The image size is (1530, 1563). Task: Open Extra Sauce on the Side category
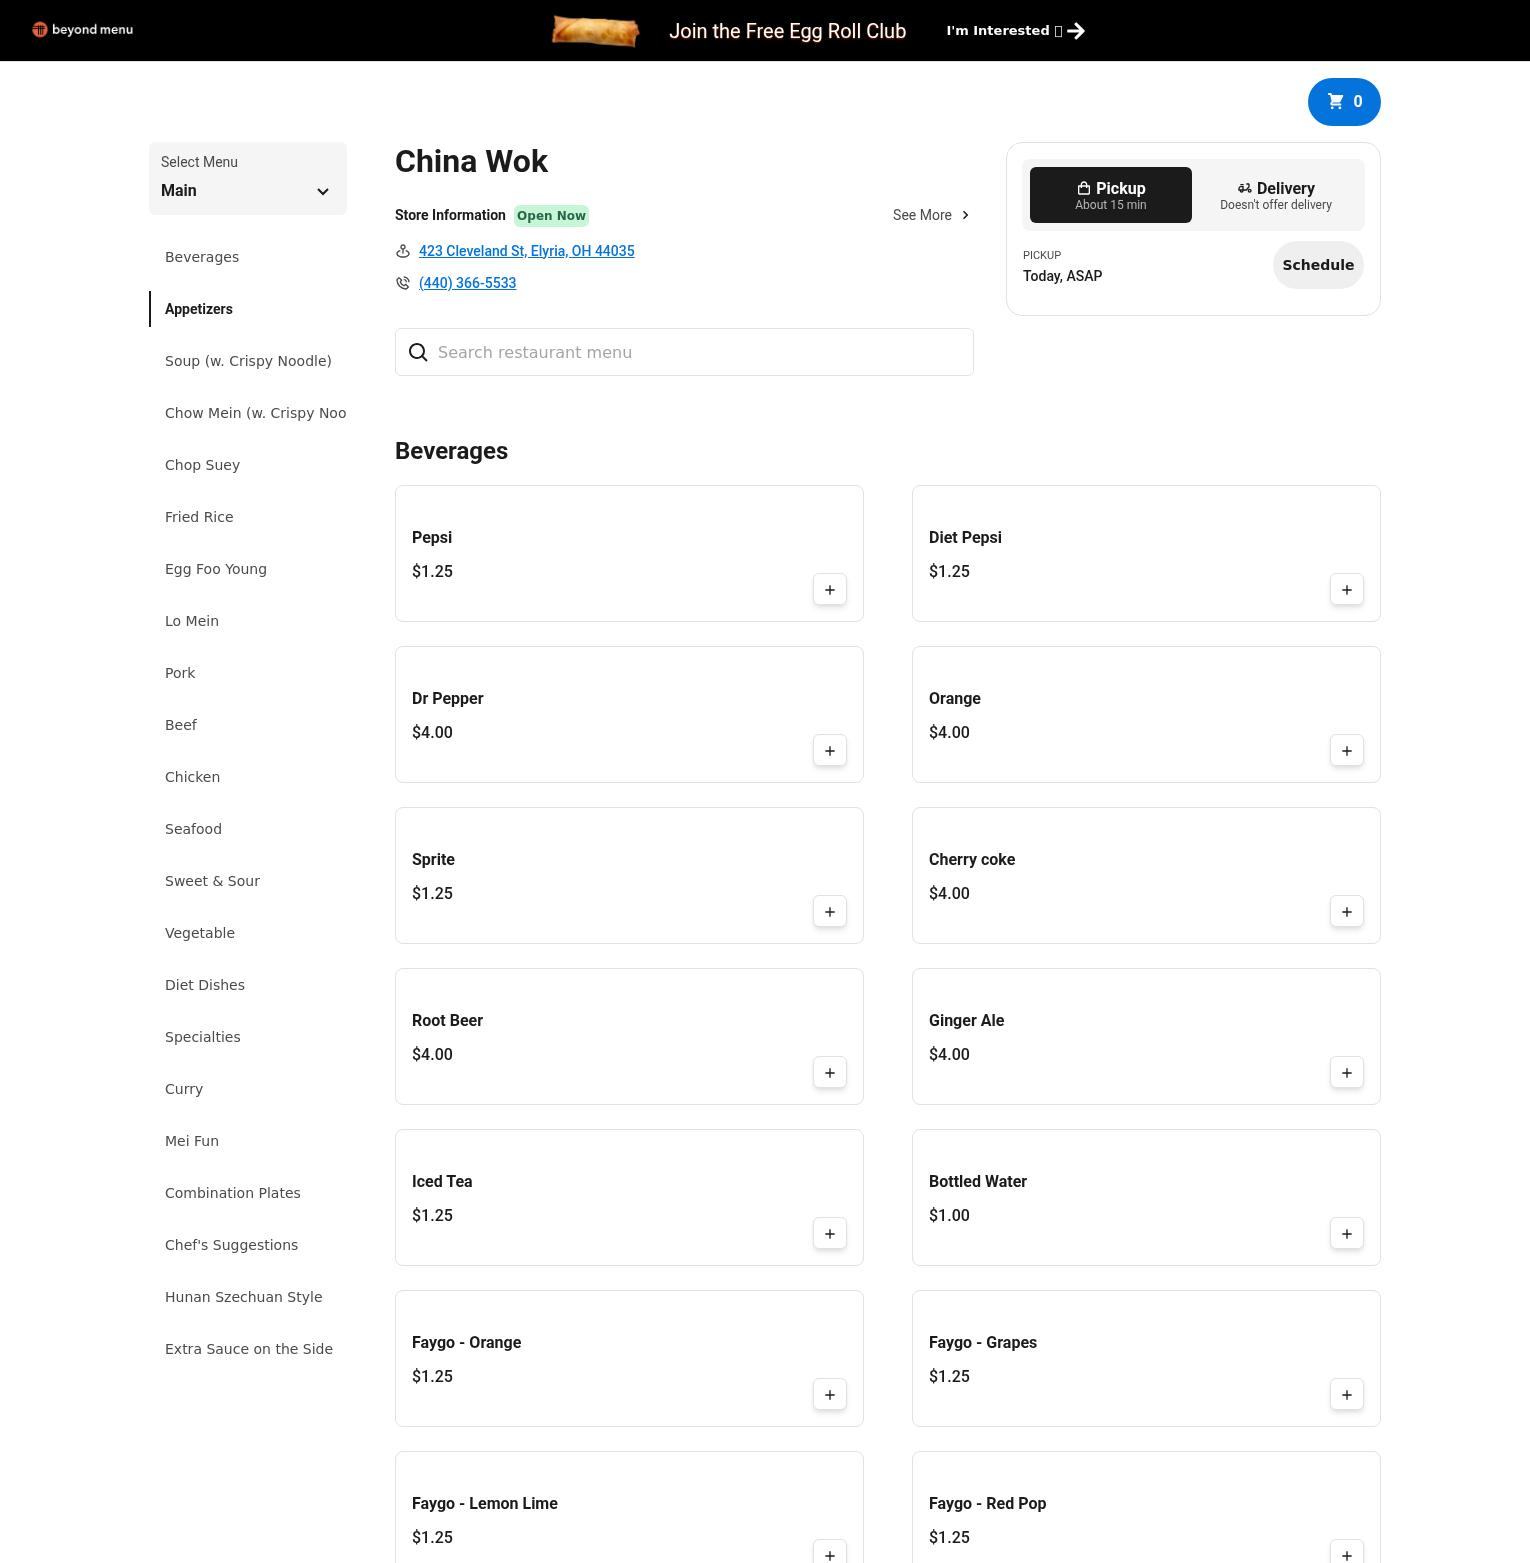[x=249, y=1349]
